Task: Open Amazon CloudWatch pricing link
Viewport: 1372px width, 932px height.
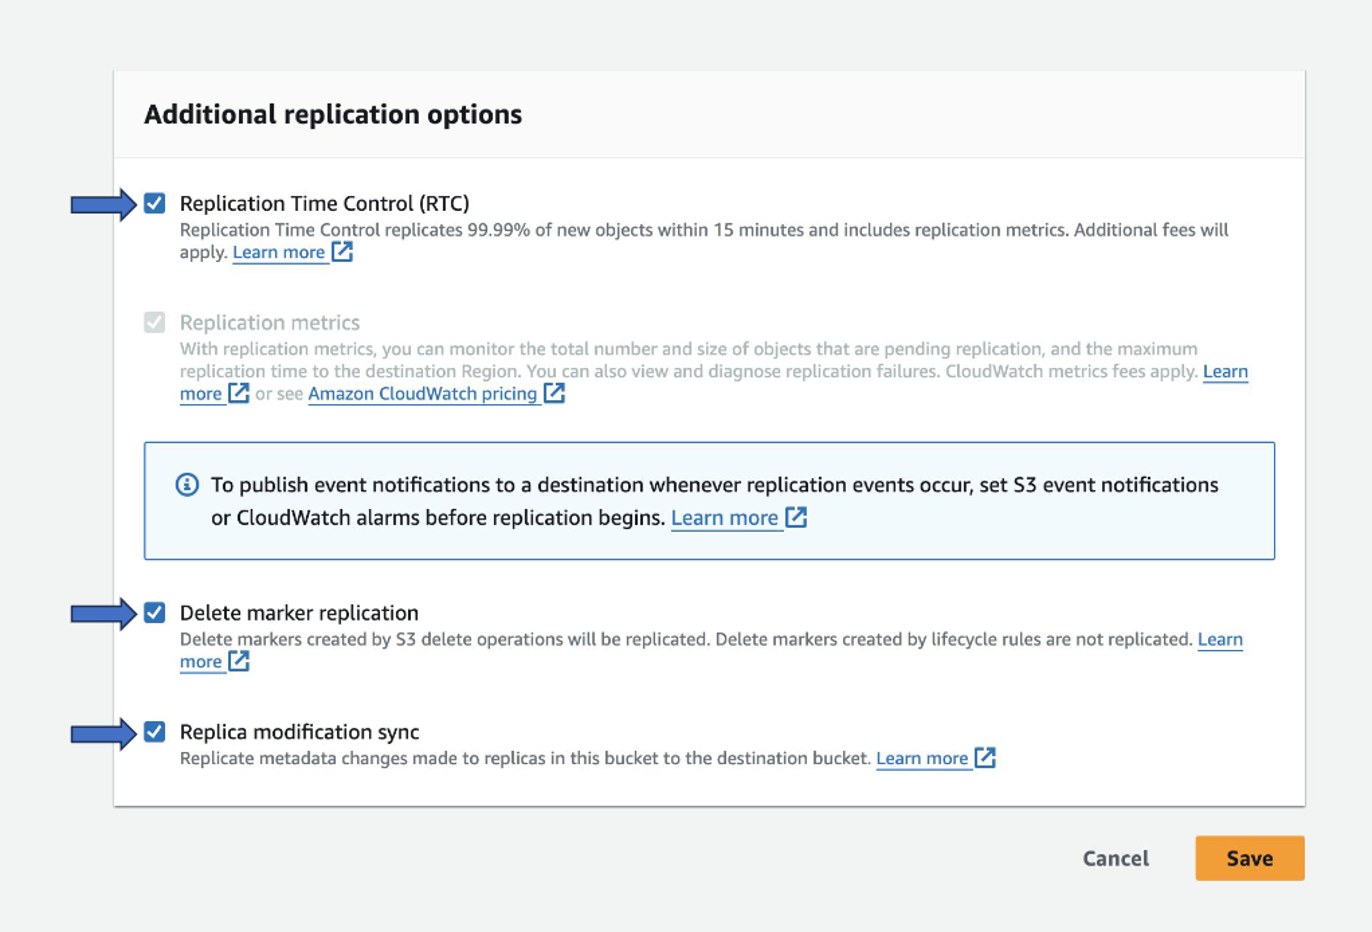Action: [x=421, y=394]
